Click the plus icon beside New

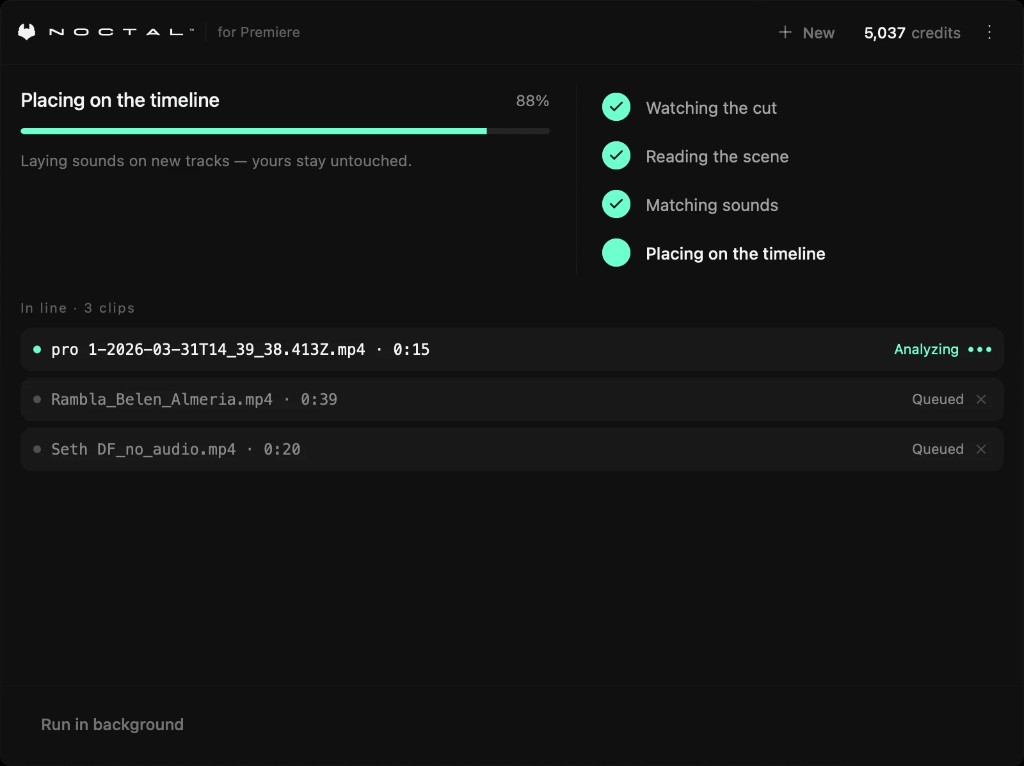tap(785, 32)
